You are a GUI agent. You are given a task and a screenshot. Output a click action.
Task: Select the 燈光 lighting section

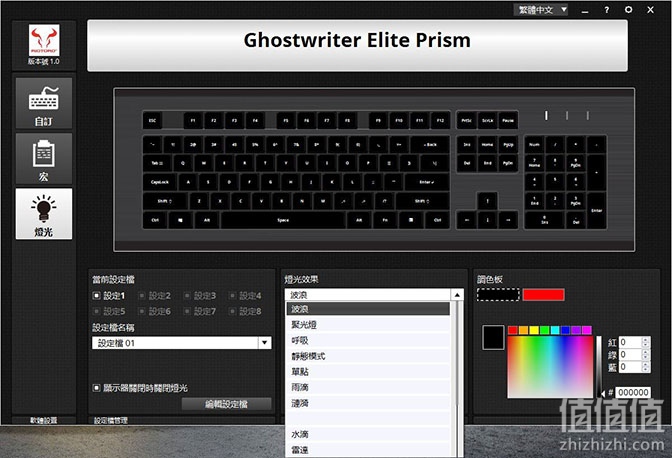tap(44, 214)
